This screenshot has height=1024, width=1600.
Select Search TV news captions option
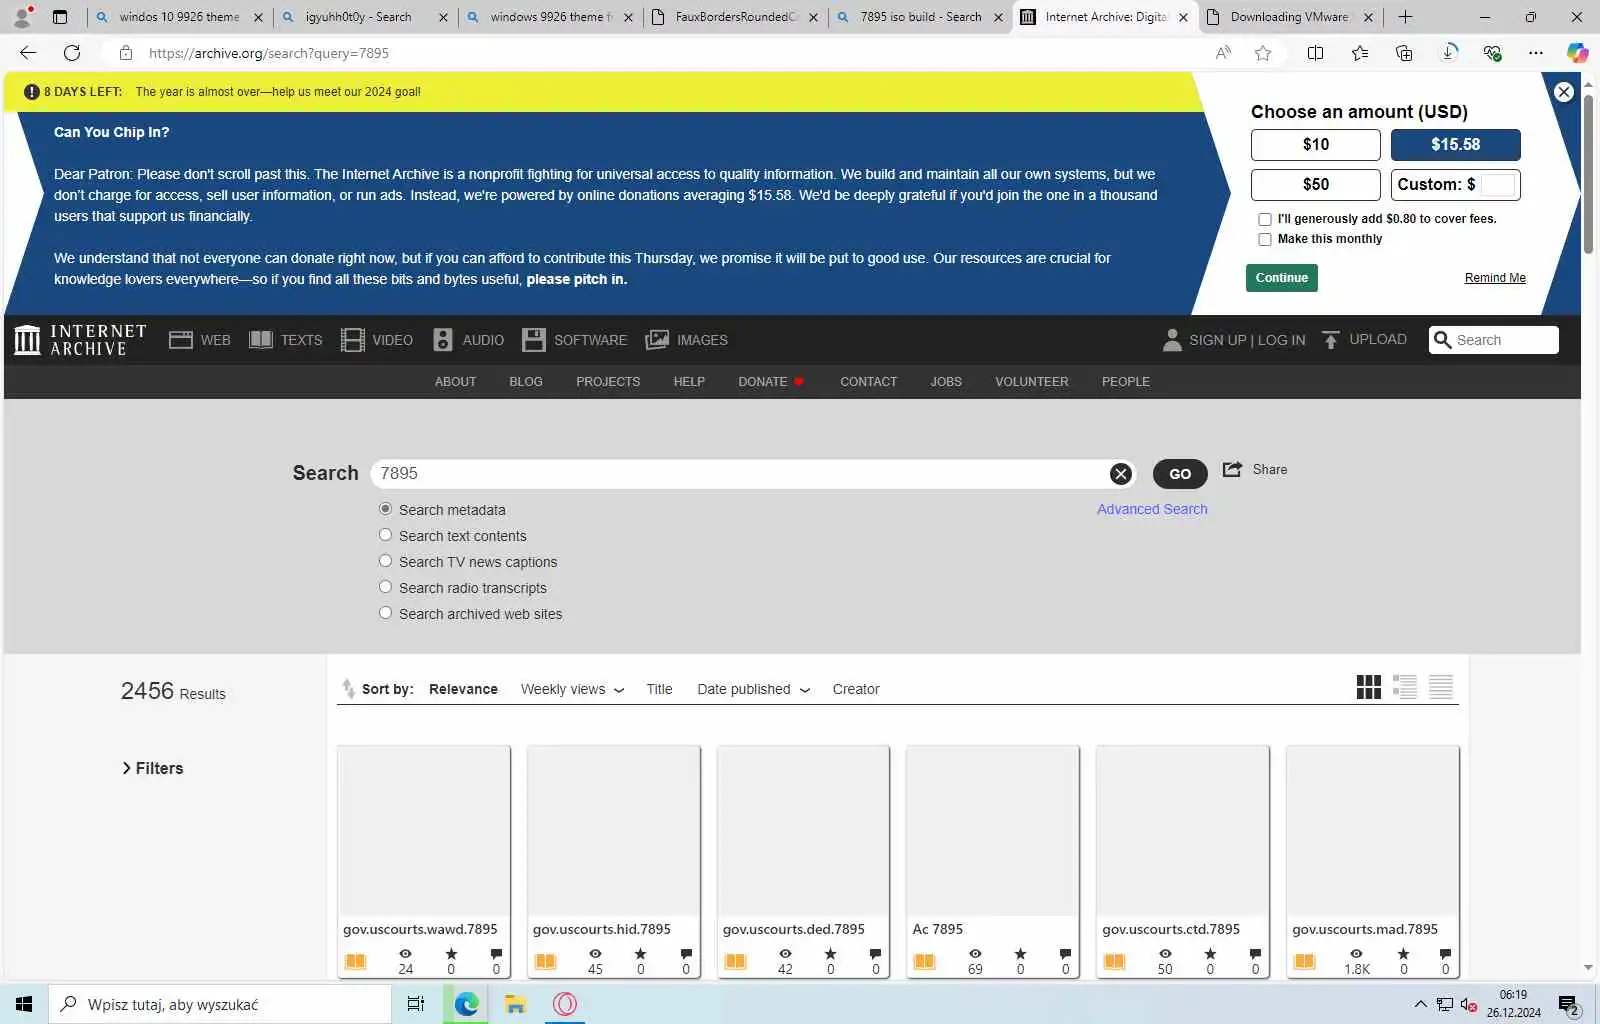[x=385, y=561]
